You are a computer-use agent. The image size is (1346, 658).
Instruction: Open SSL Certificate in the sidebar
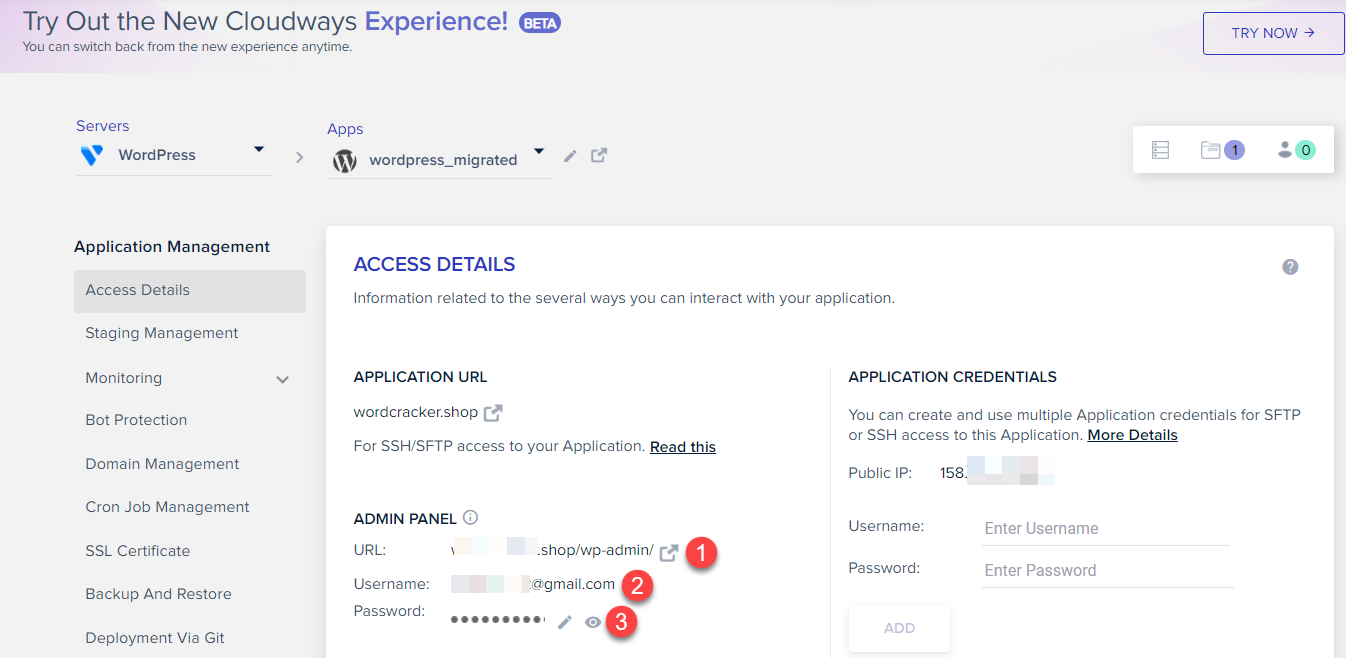(x=137, y=551)
